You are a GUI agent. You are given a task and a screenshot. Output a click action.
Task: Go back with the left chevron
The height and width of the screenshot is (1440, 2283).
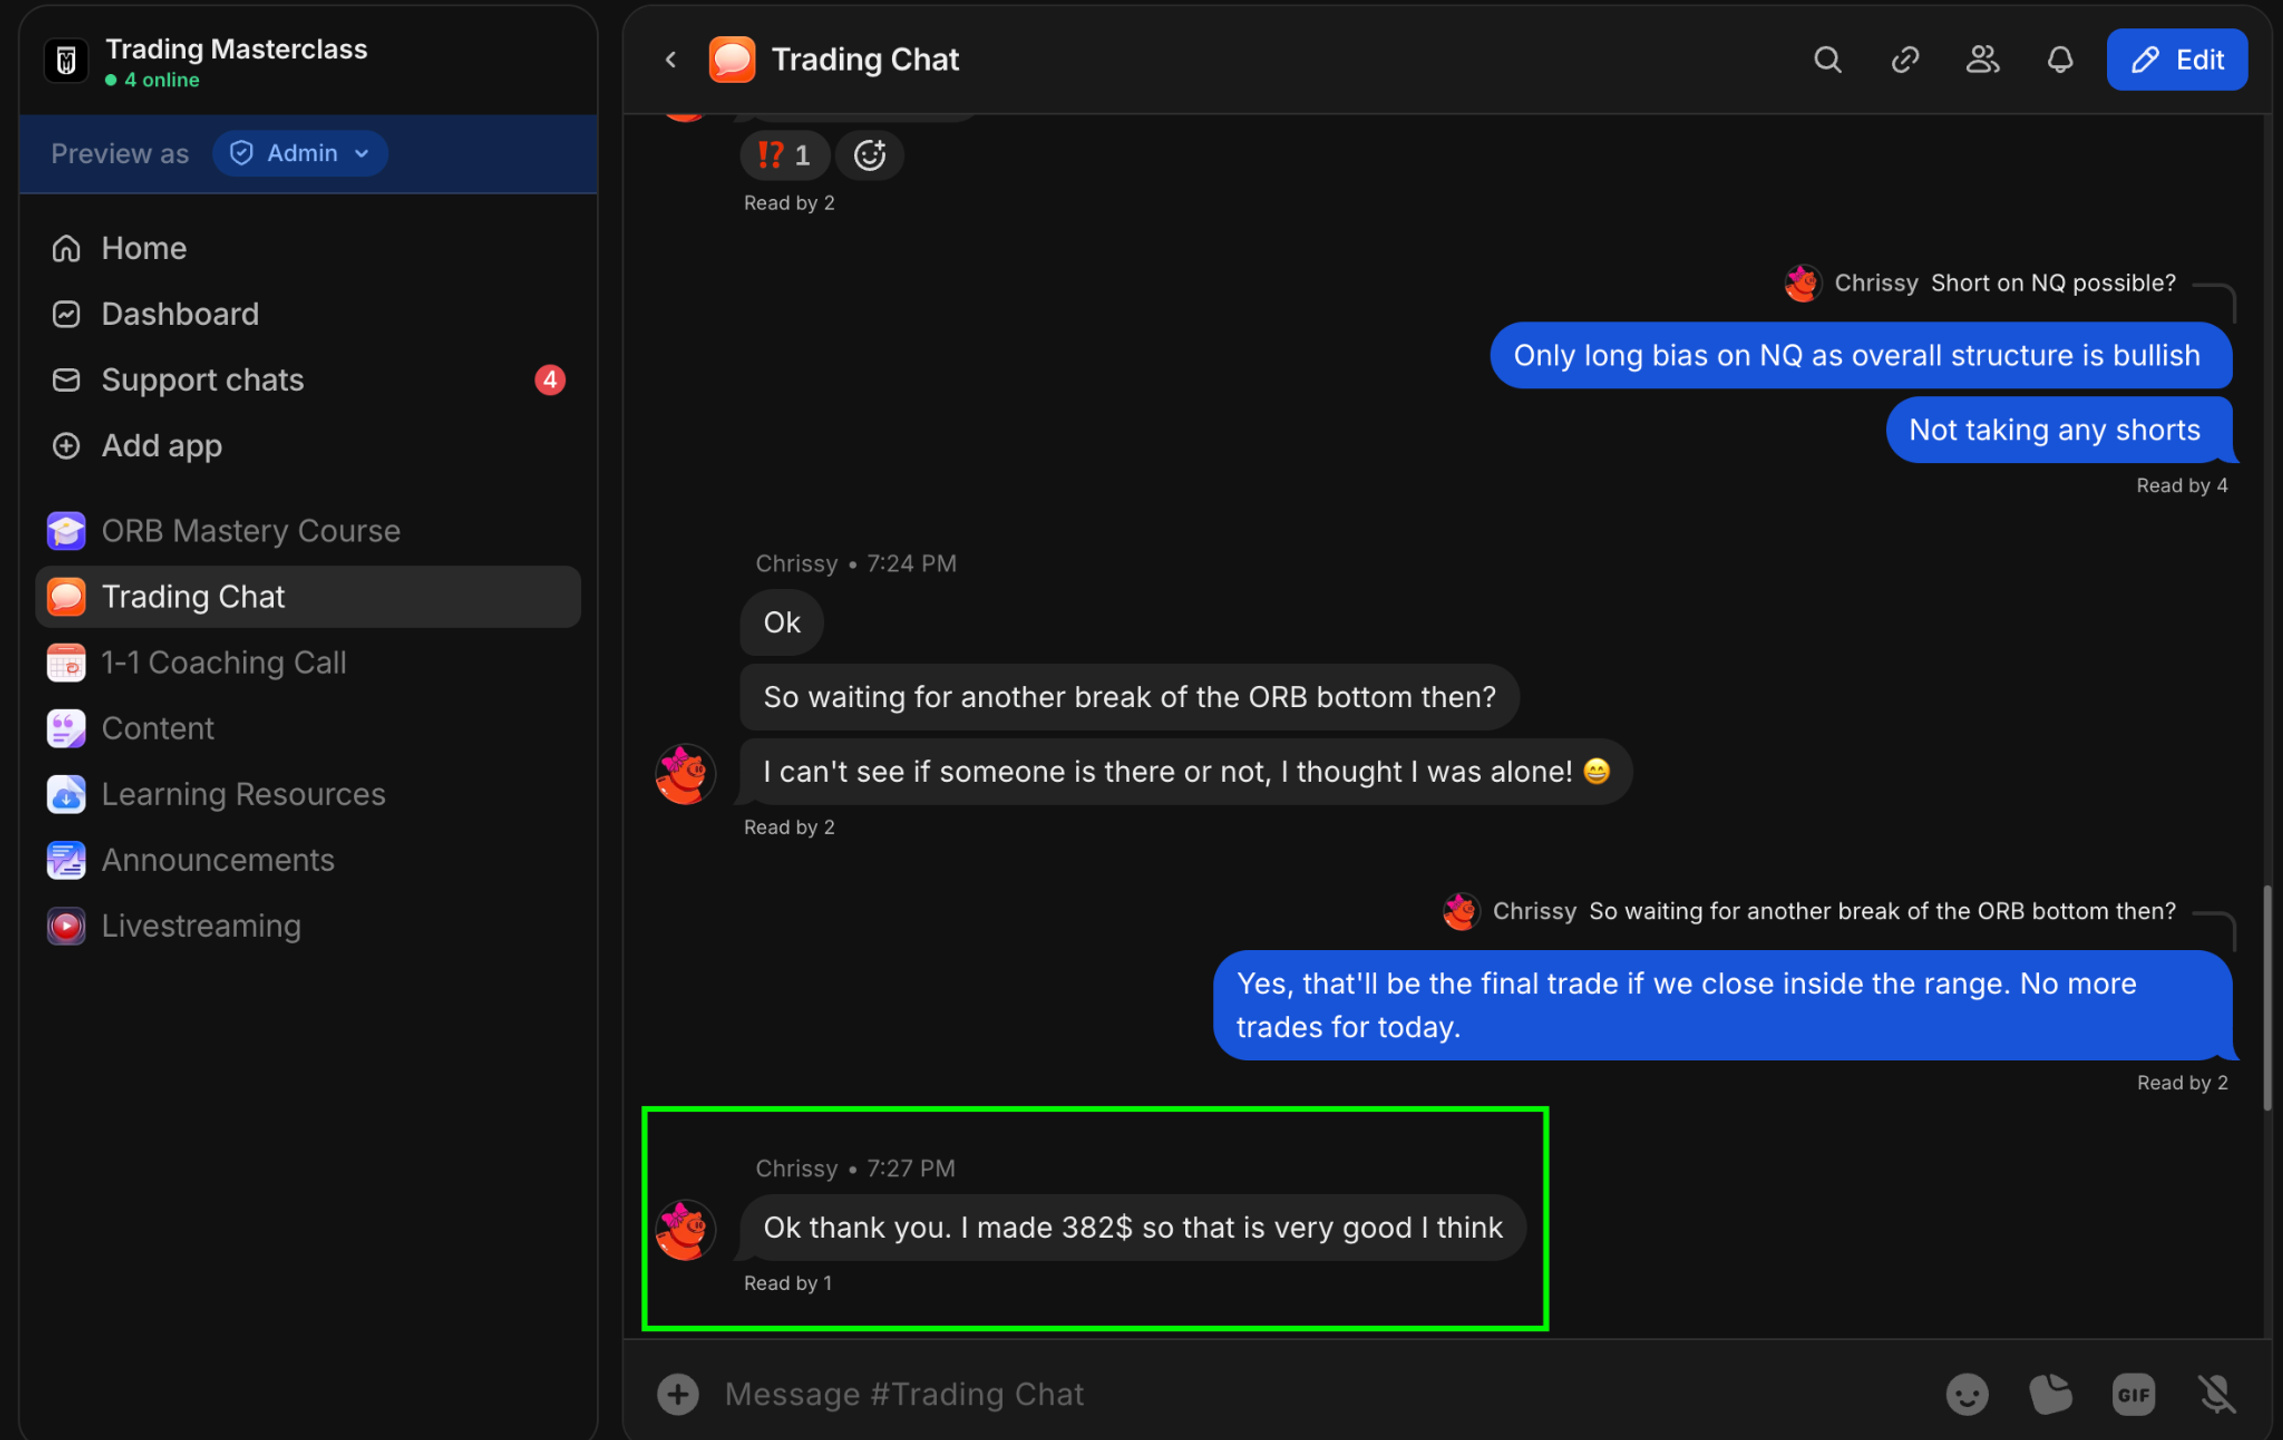[x=671, y=60]
